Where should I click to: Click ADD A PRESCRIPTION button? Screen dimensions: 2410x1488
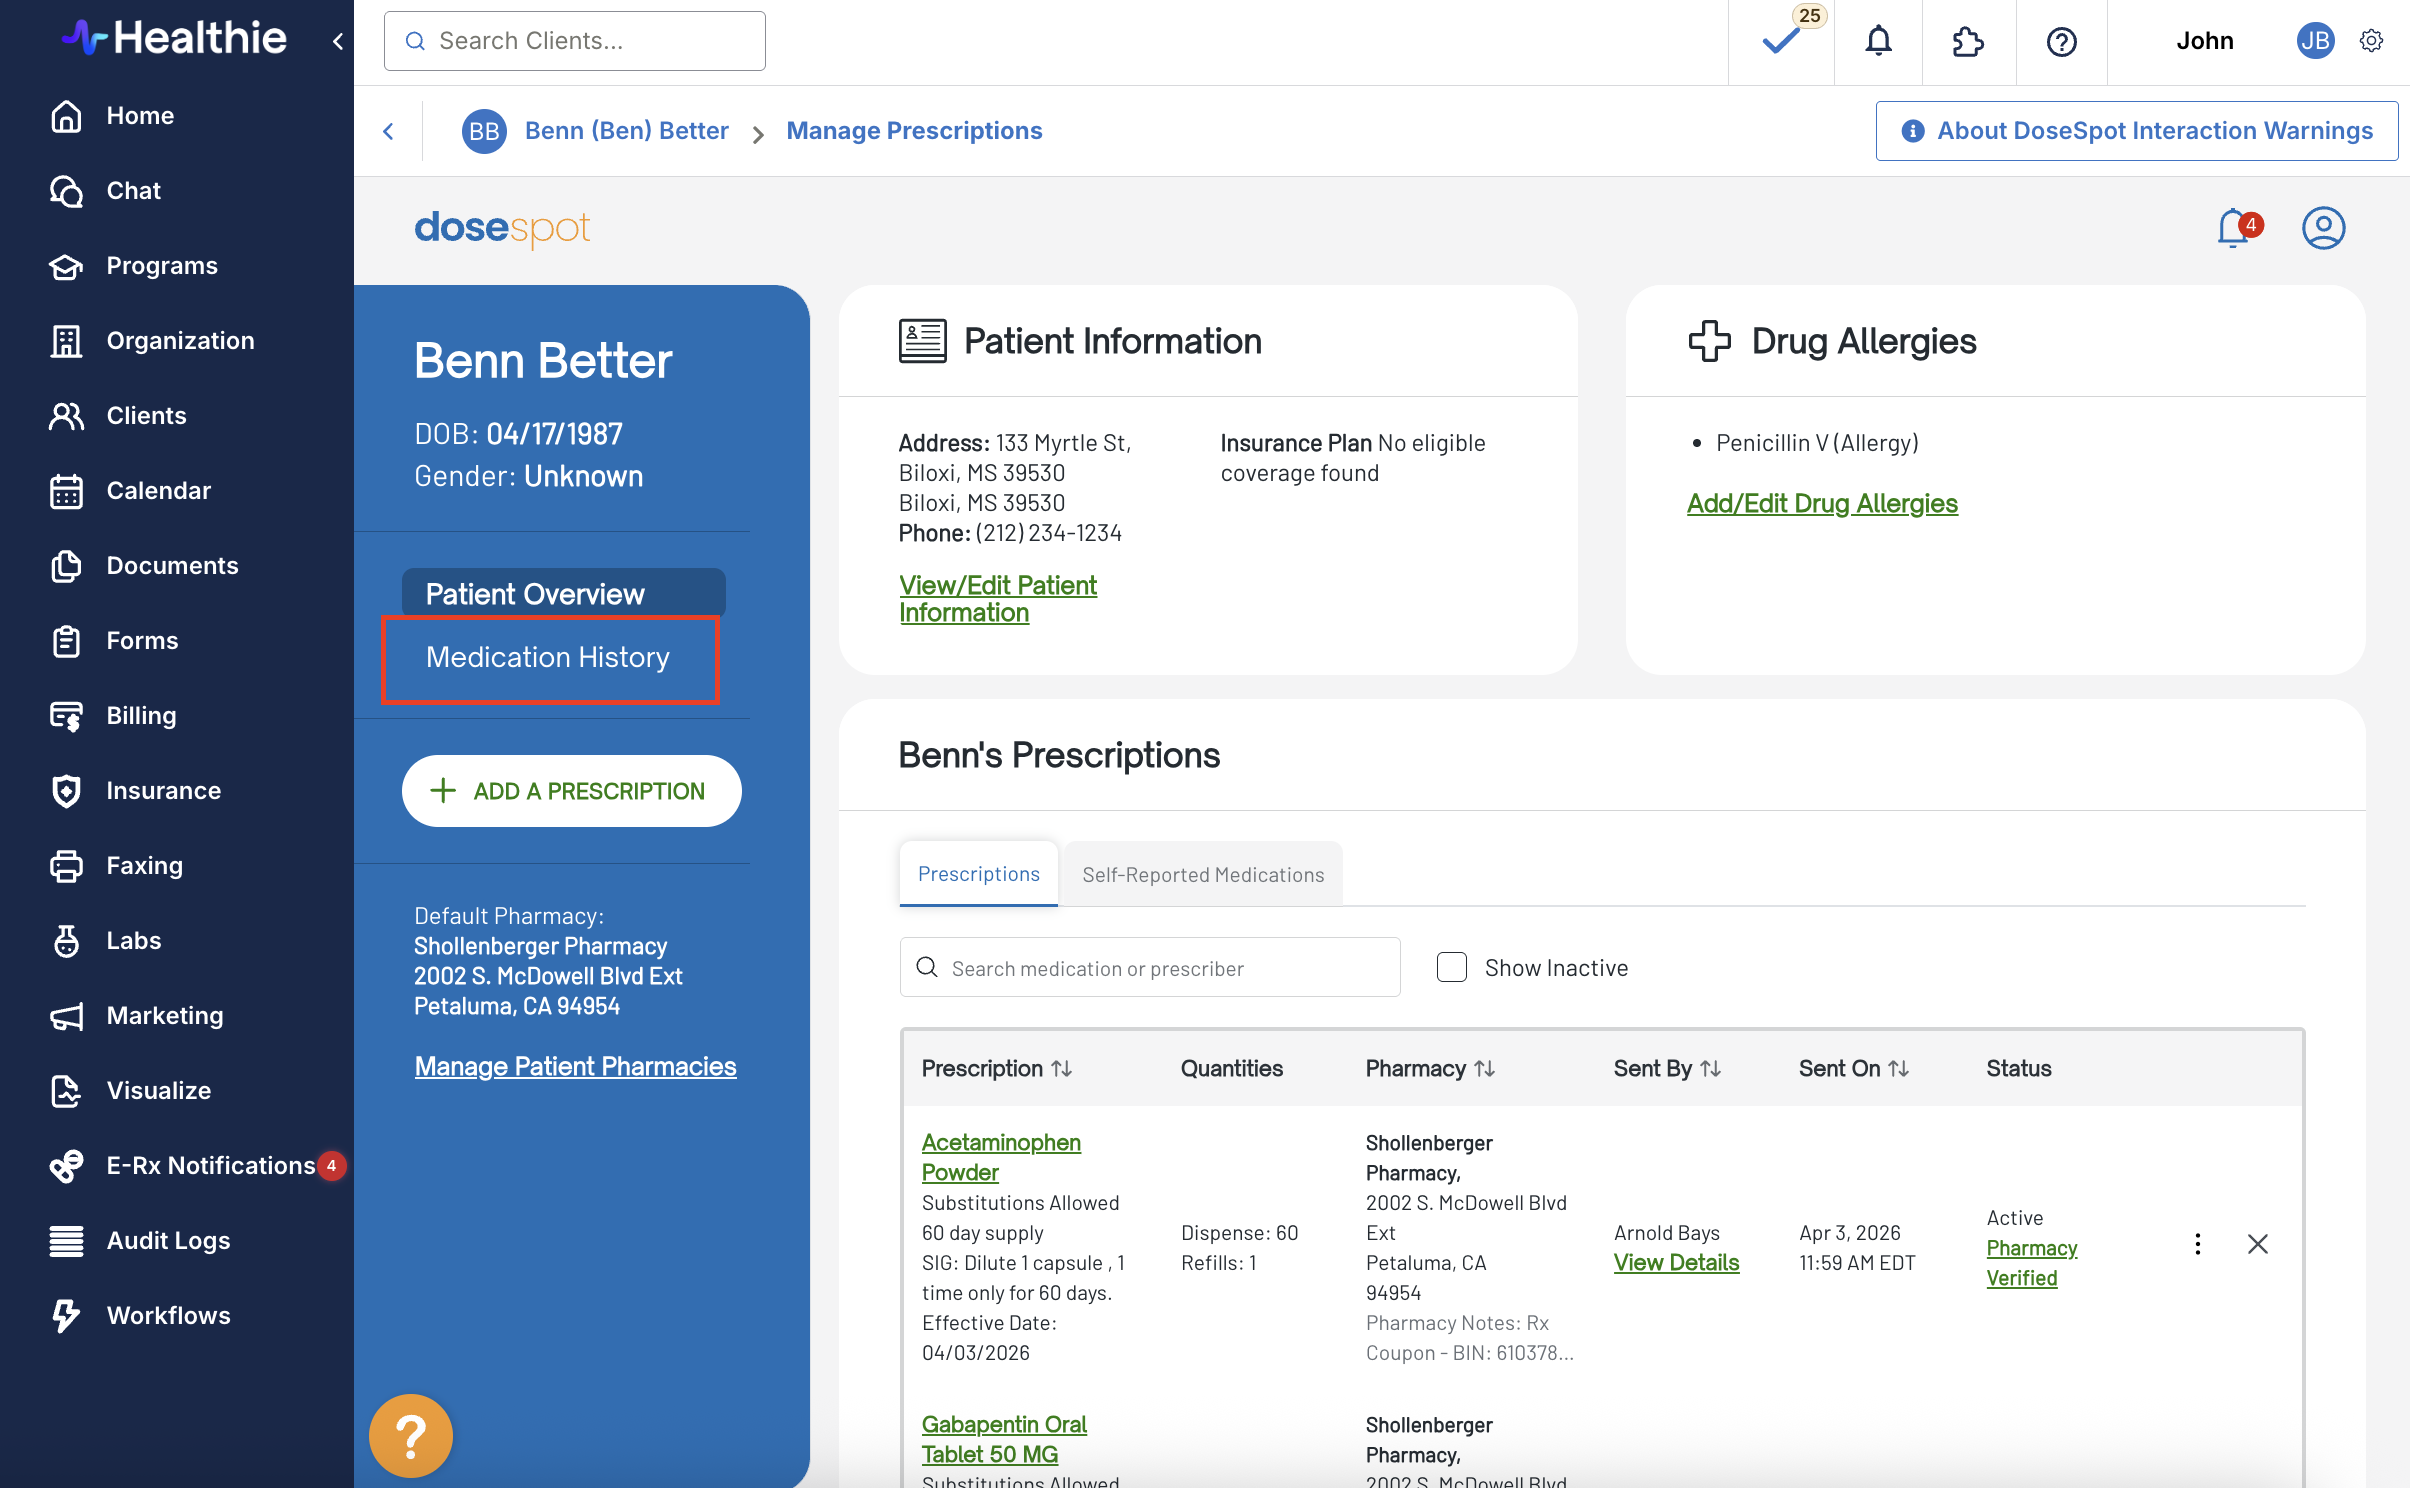click(571, 791)
